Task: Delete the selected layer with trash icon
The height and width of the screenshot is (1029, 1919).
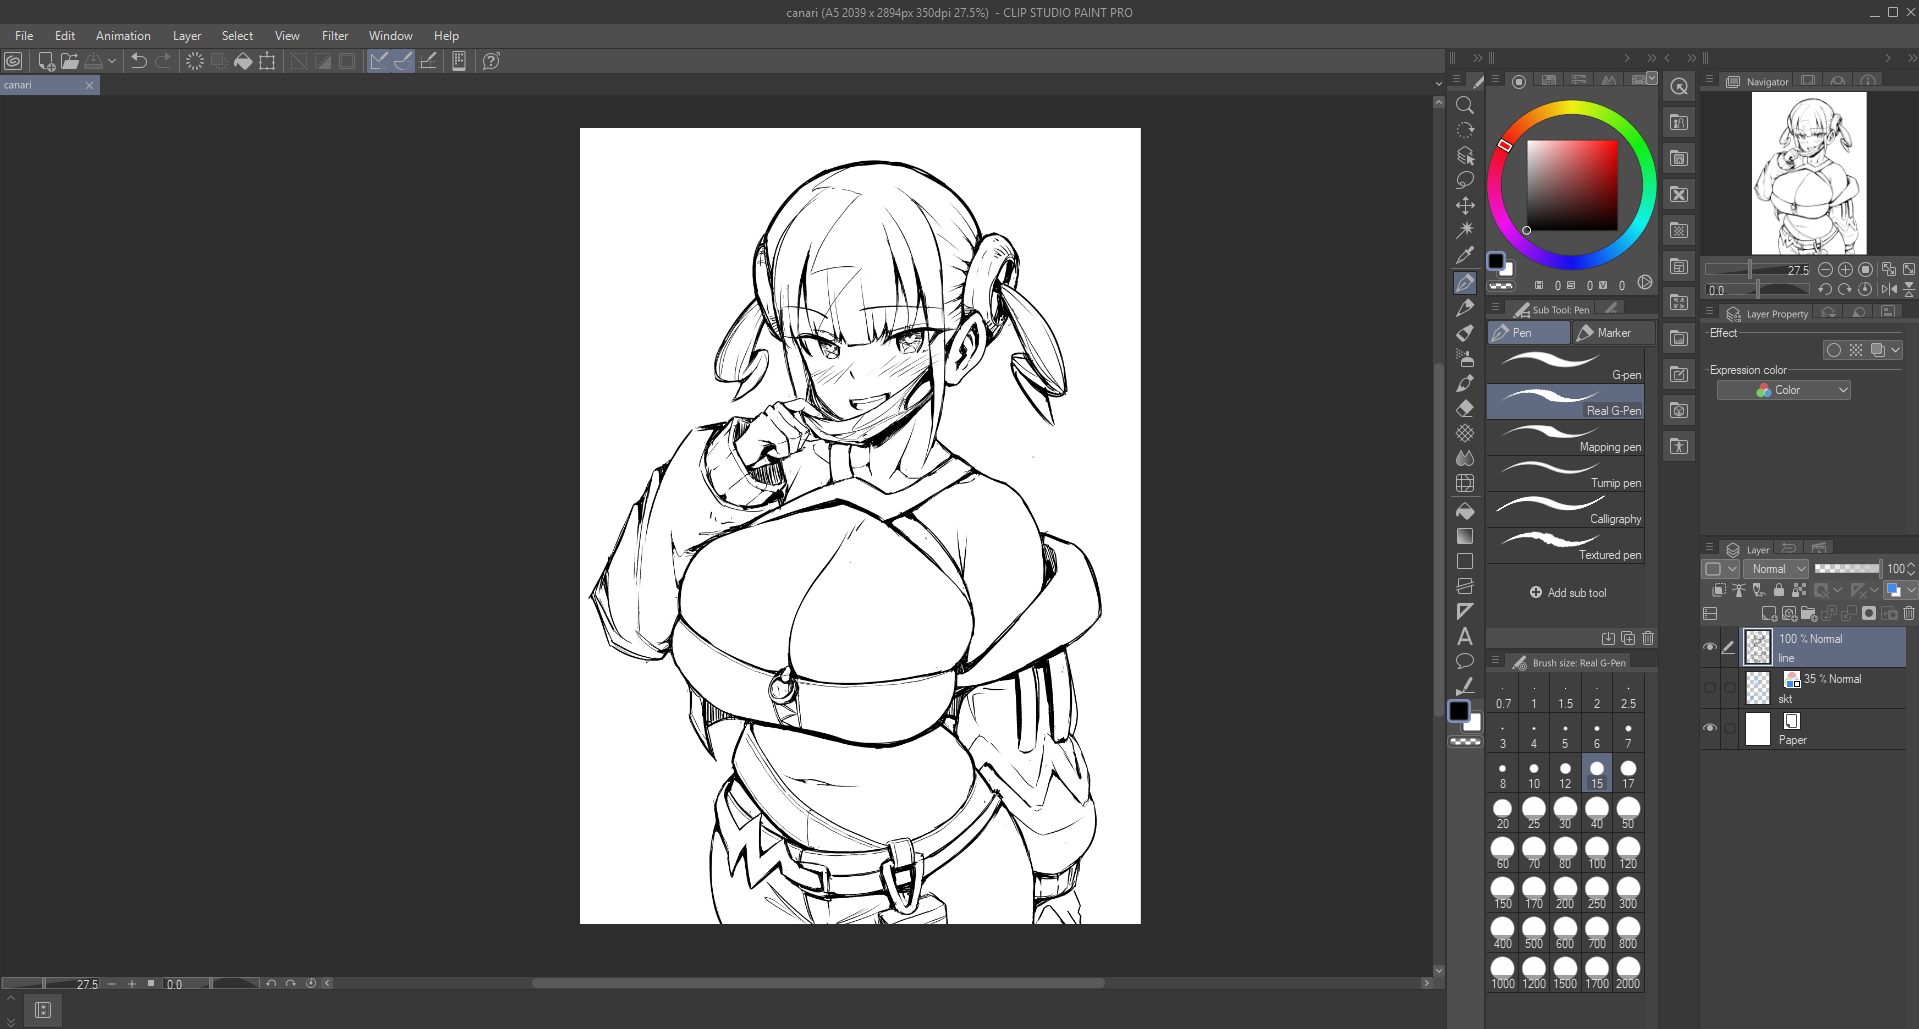Action: pos(1909,613)
